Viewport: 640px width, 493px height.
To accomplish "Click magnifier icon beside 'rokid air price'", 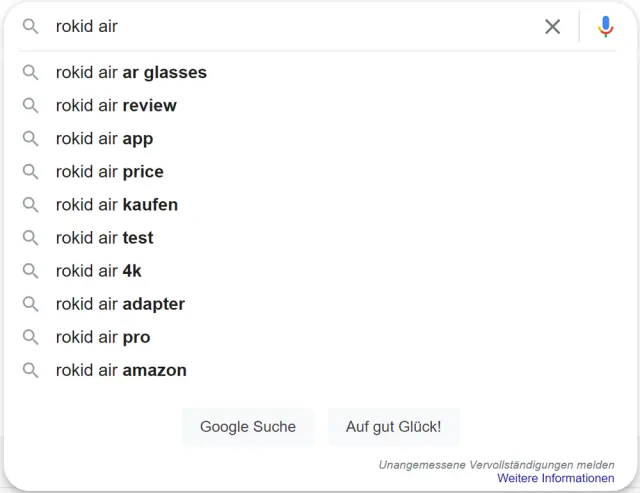I will (31, 172).
